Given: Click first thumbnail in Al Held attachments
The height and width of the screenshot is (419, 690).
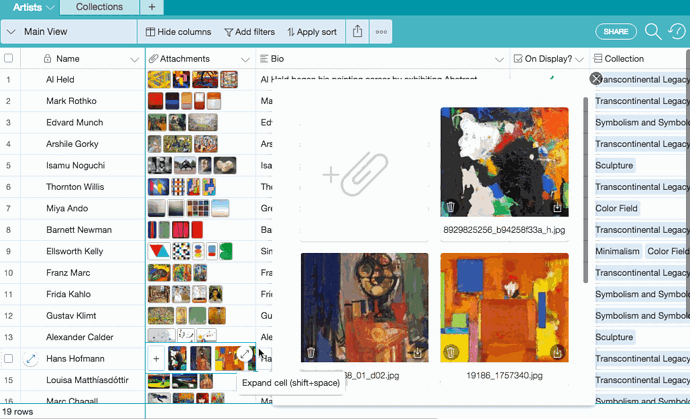Looking at the screenshot, I should [159, 79].
